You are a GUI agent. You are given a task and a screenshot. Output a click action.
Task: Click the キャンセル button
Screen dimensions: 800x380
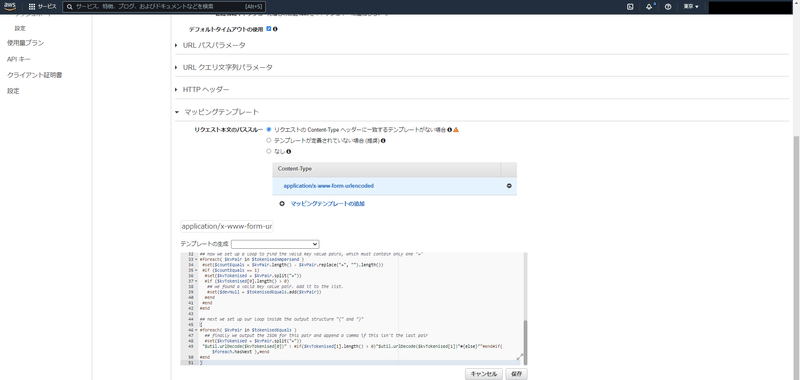484,374
